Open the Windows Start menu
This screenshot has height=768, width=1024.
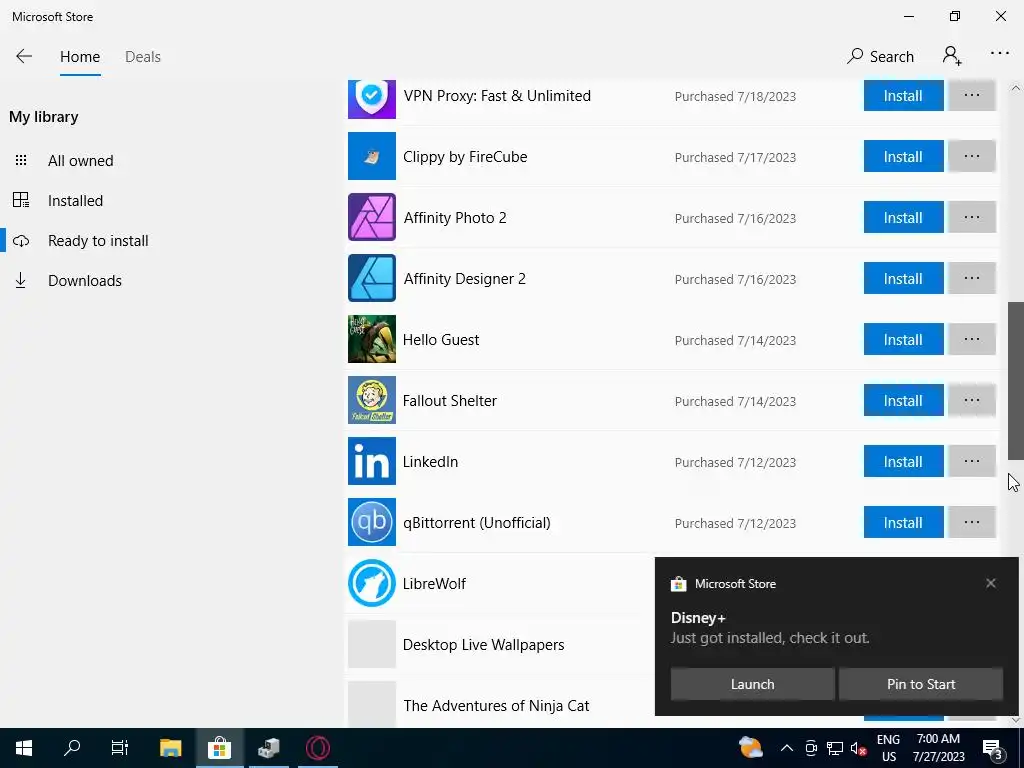(24, 748)
